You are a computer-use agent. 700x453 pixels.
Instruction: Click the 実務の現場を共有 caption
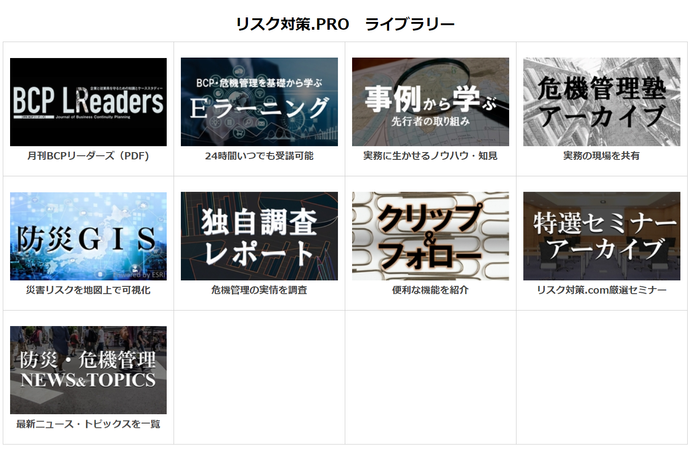pos(602,156)
